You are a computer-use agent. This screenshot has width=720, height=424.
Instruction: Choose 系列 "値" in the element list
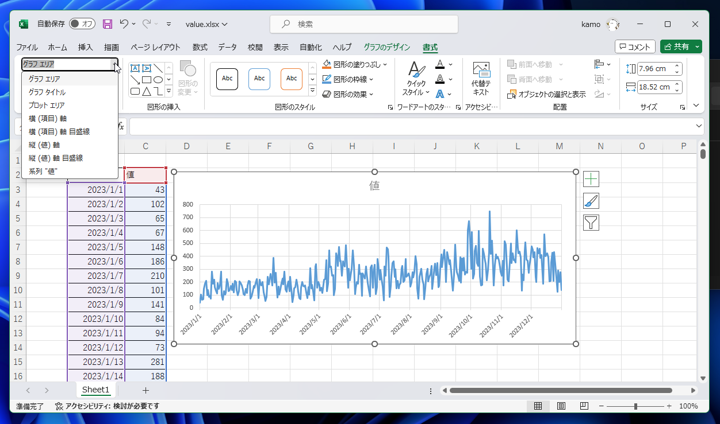click(43, 171)
